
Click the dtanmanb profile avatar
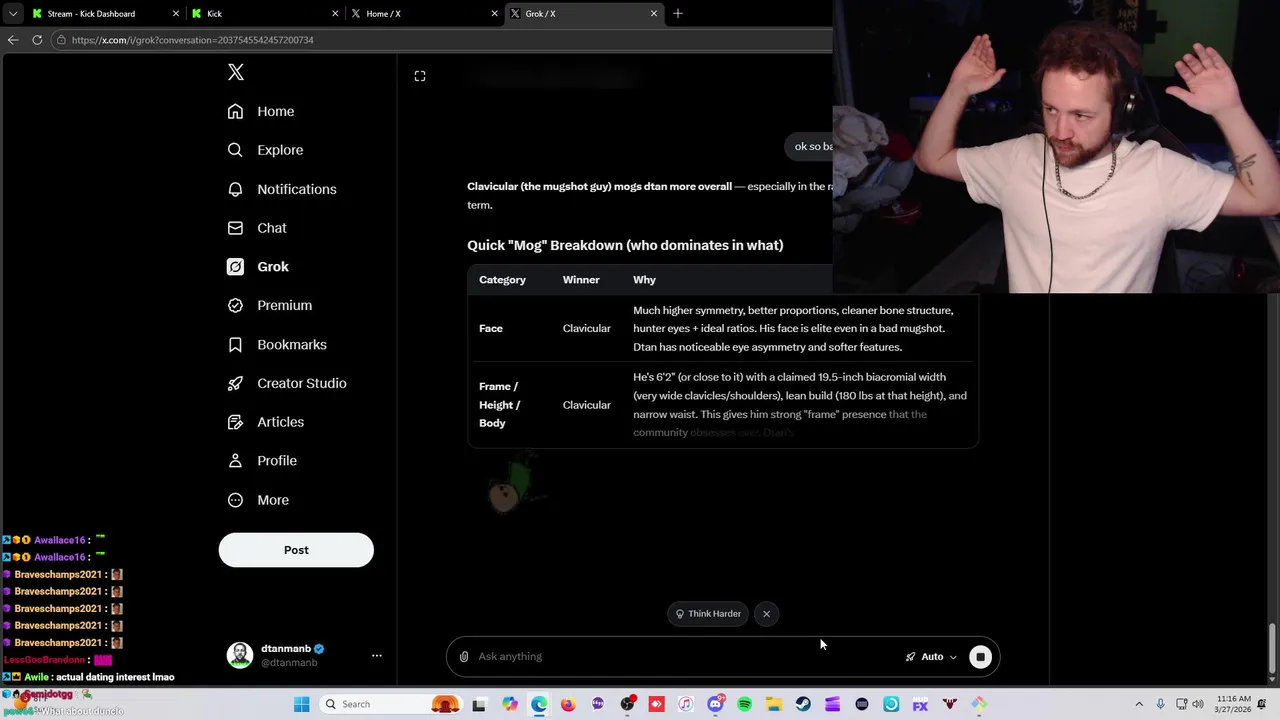tap(240, 655)
